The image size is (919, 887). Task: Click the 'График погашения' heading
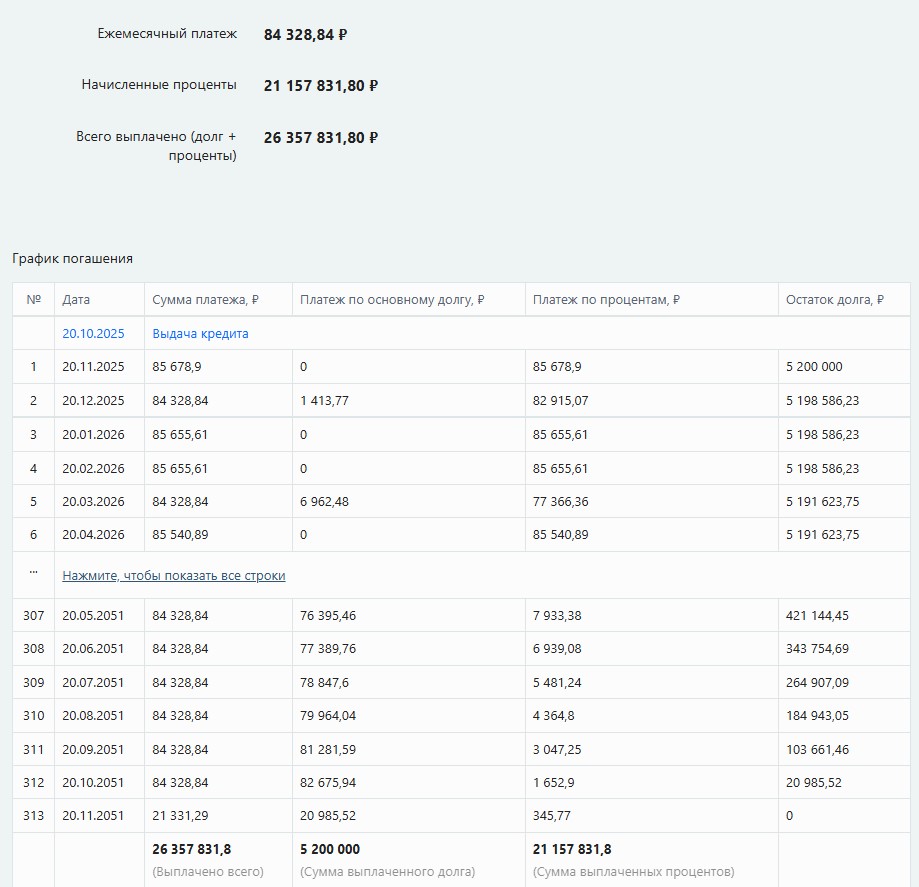[x=72, y=259]
